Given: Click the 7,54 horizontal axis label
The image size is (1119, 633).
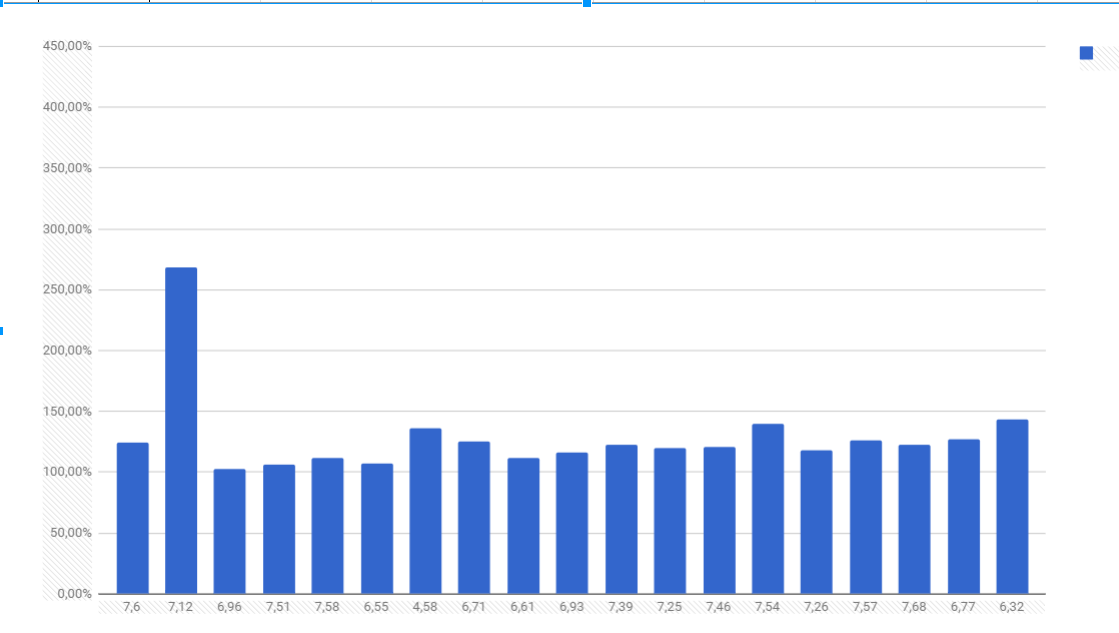Looking at the screenshot, I should 767,607.
